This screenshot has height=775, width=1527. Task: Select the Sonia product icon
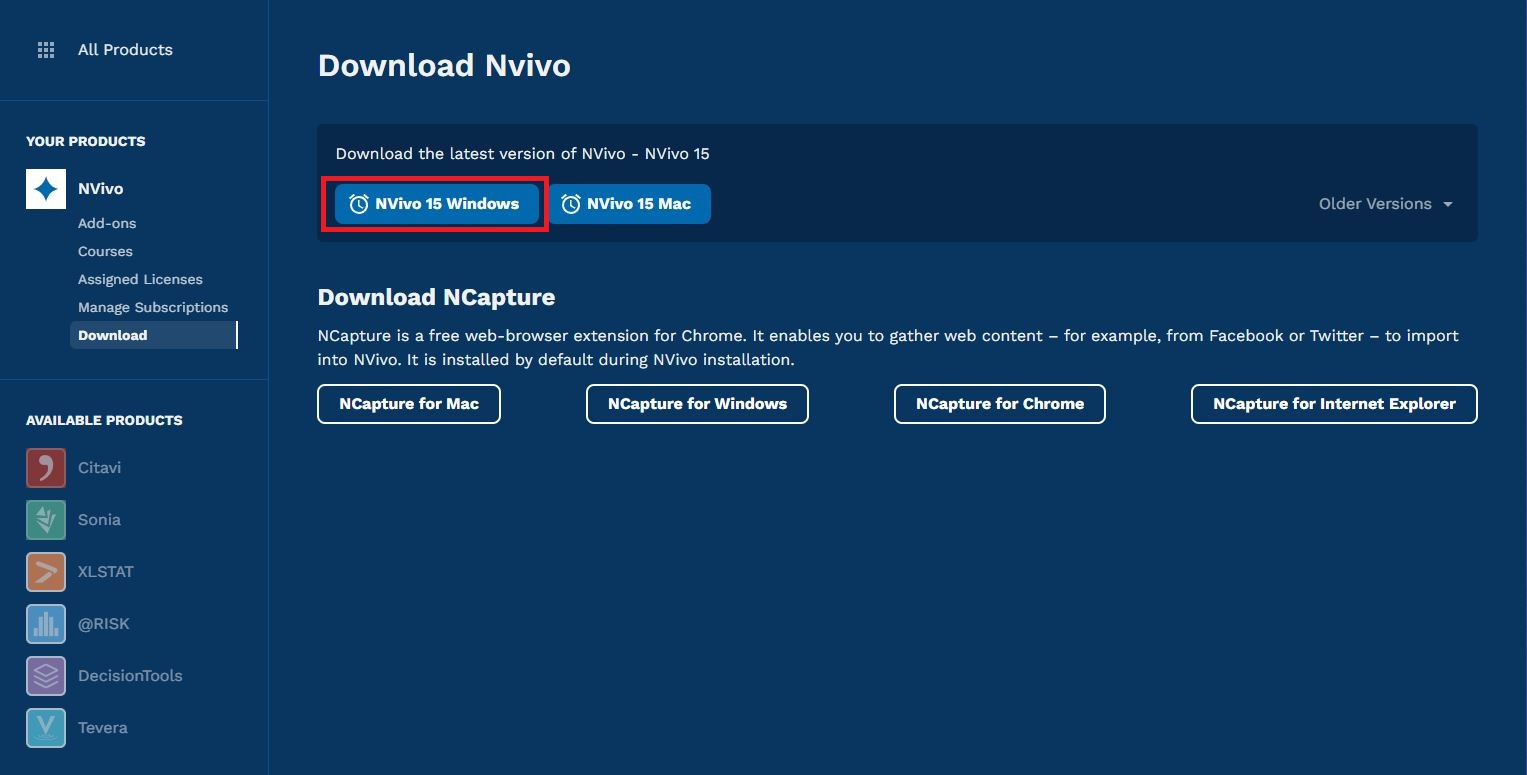click(x=46, y=520)
